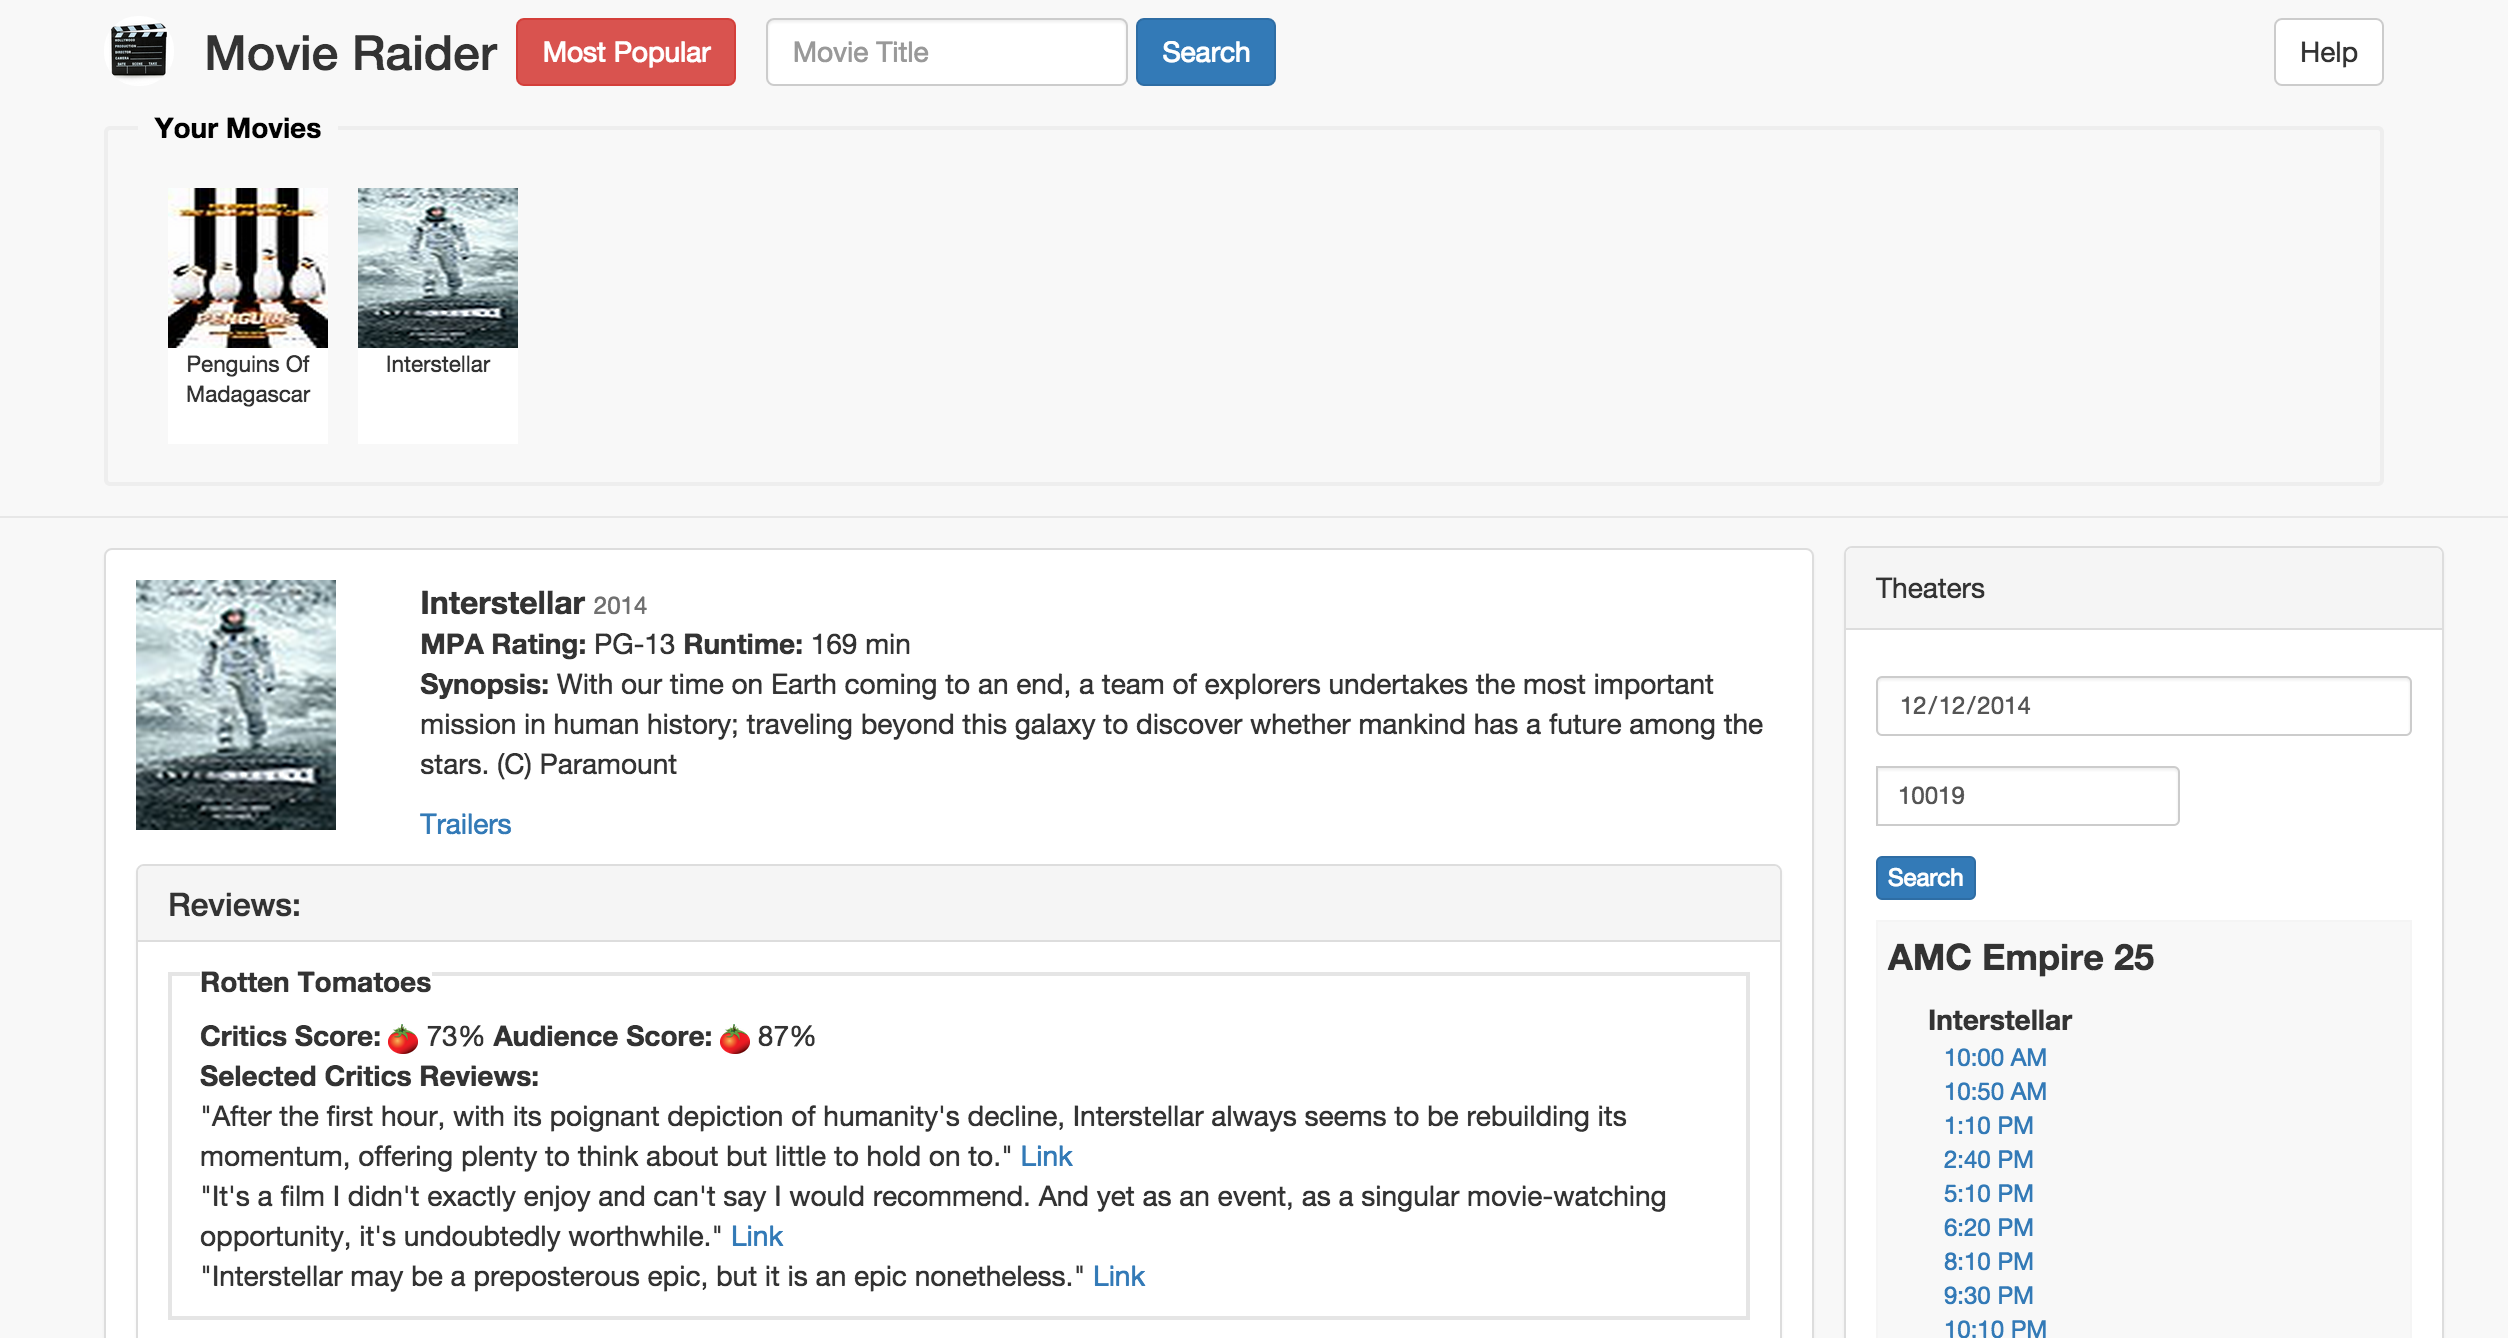This screenshot has height=1338, width=2508.
Task: Click the Movie Title search field
Action: click(x=946, y=52)
